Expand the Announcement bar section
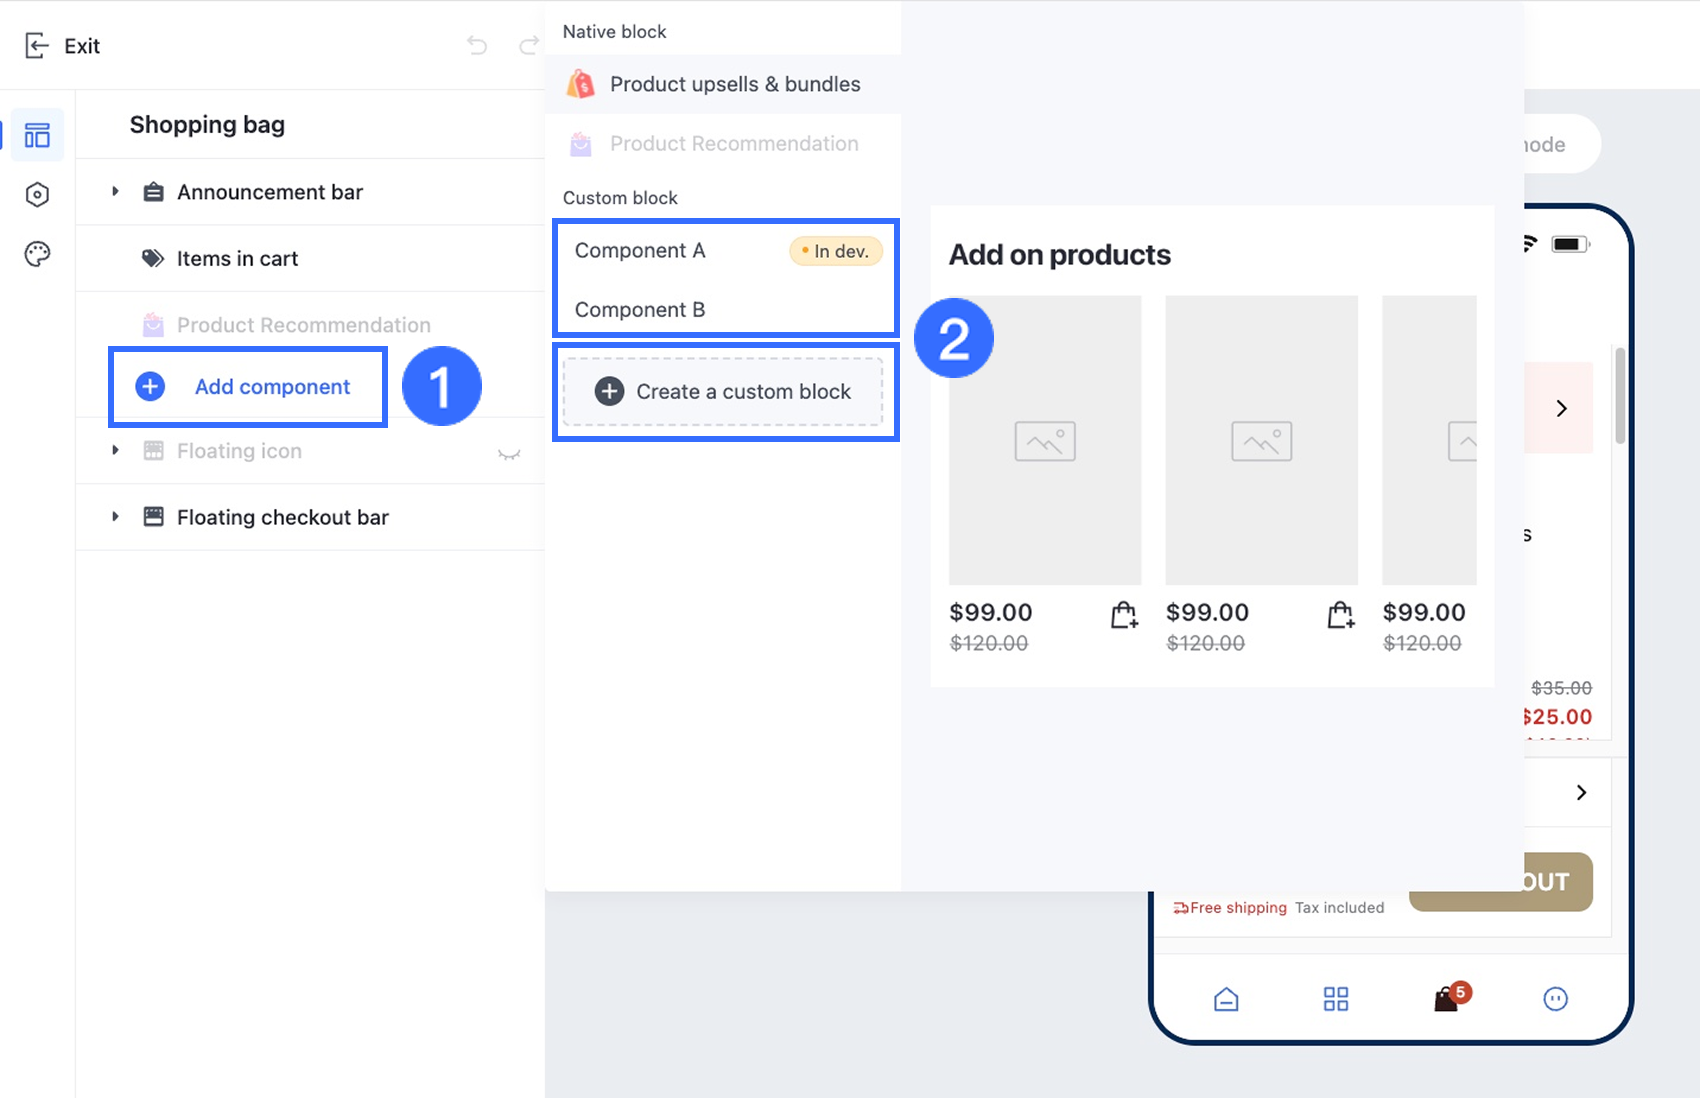The height and width of the screenshot is (1098, 1700). tap(115, 191)
